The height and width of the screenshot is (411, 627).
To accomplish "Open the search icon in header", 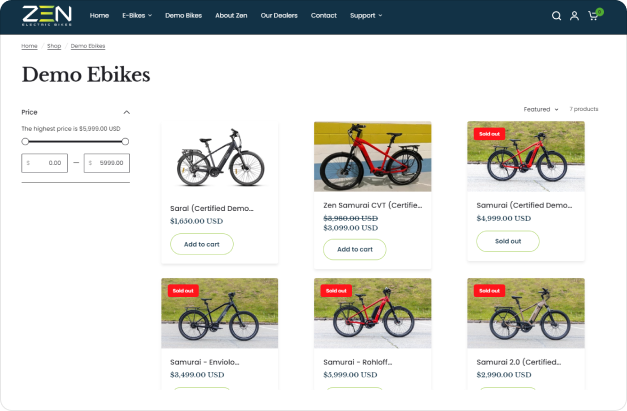I will [x=556, y=16].
